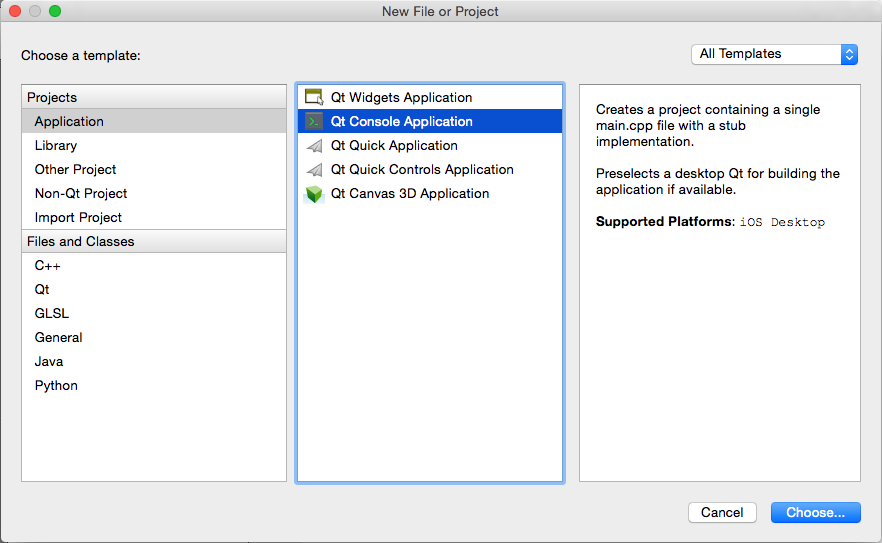
Task: Select the Qt Widgets Application template label
Action: [401, 97]
